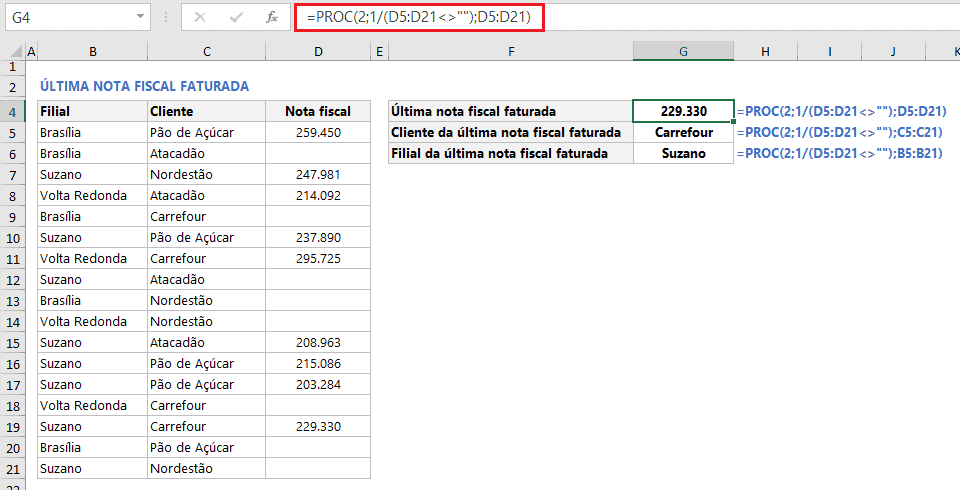Click the Filial table header cell

(92, 111)
